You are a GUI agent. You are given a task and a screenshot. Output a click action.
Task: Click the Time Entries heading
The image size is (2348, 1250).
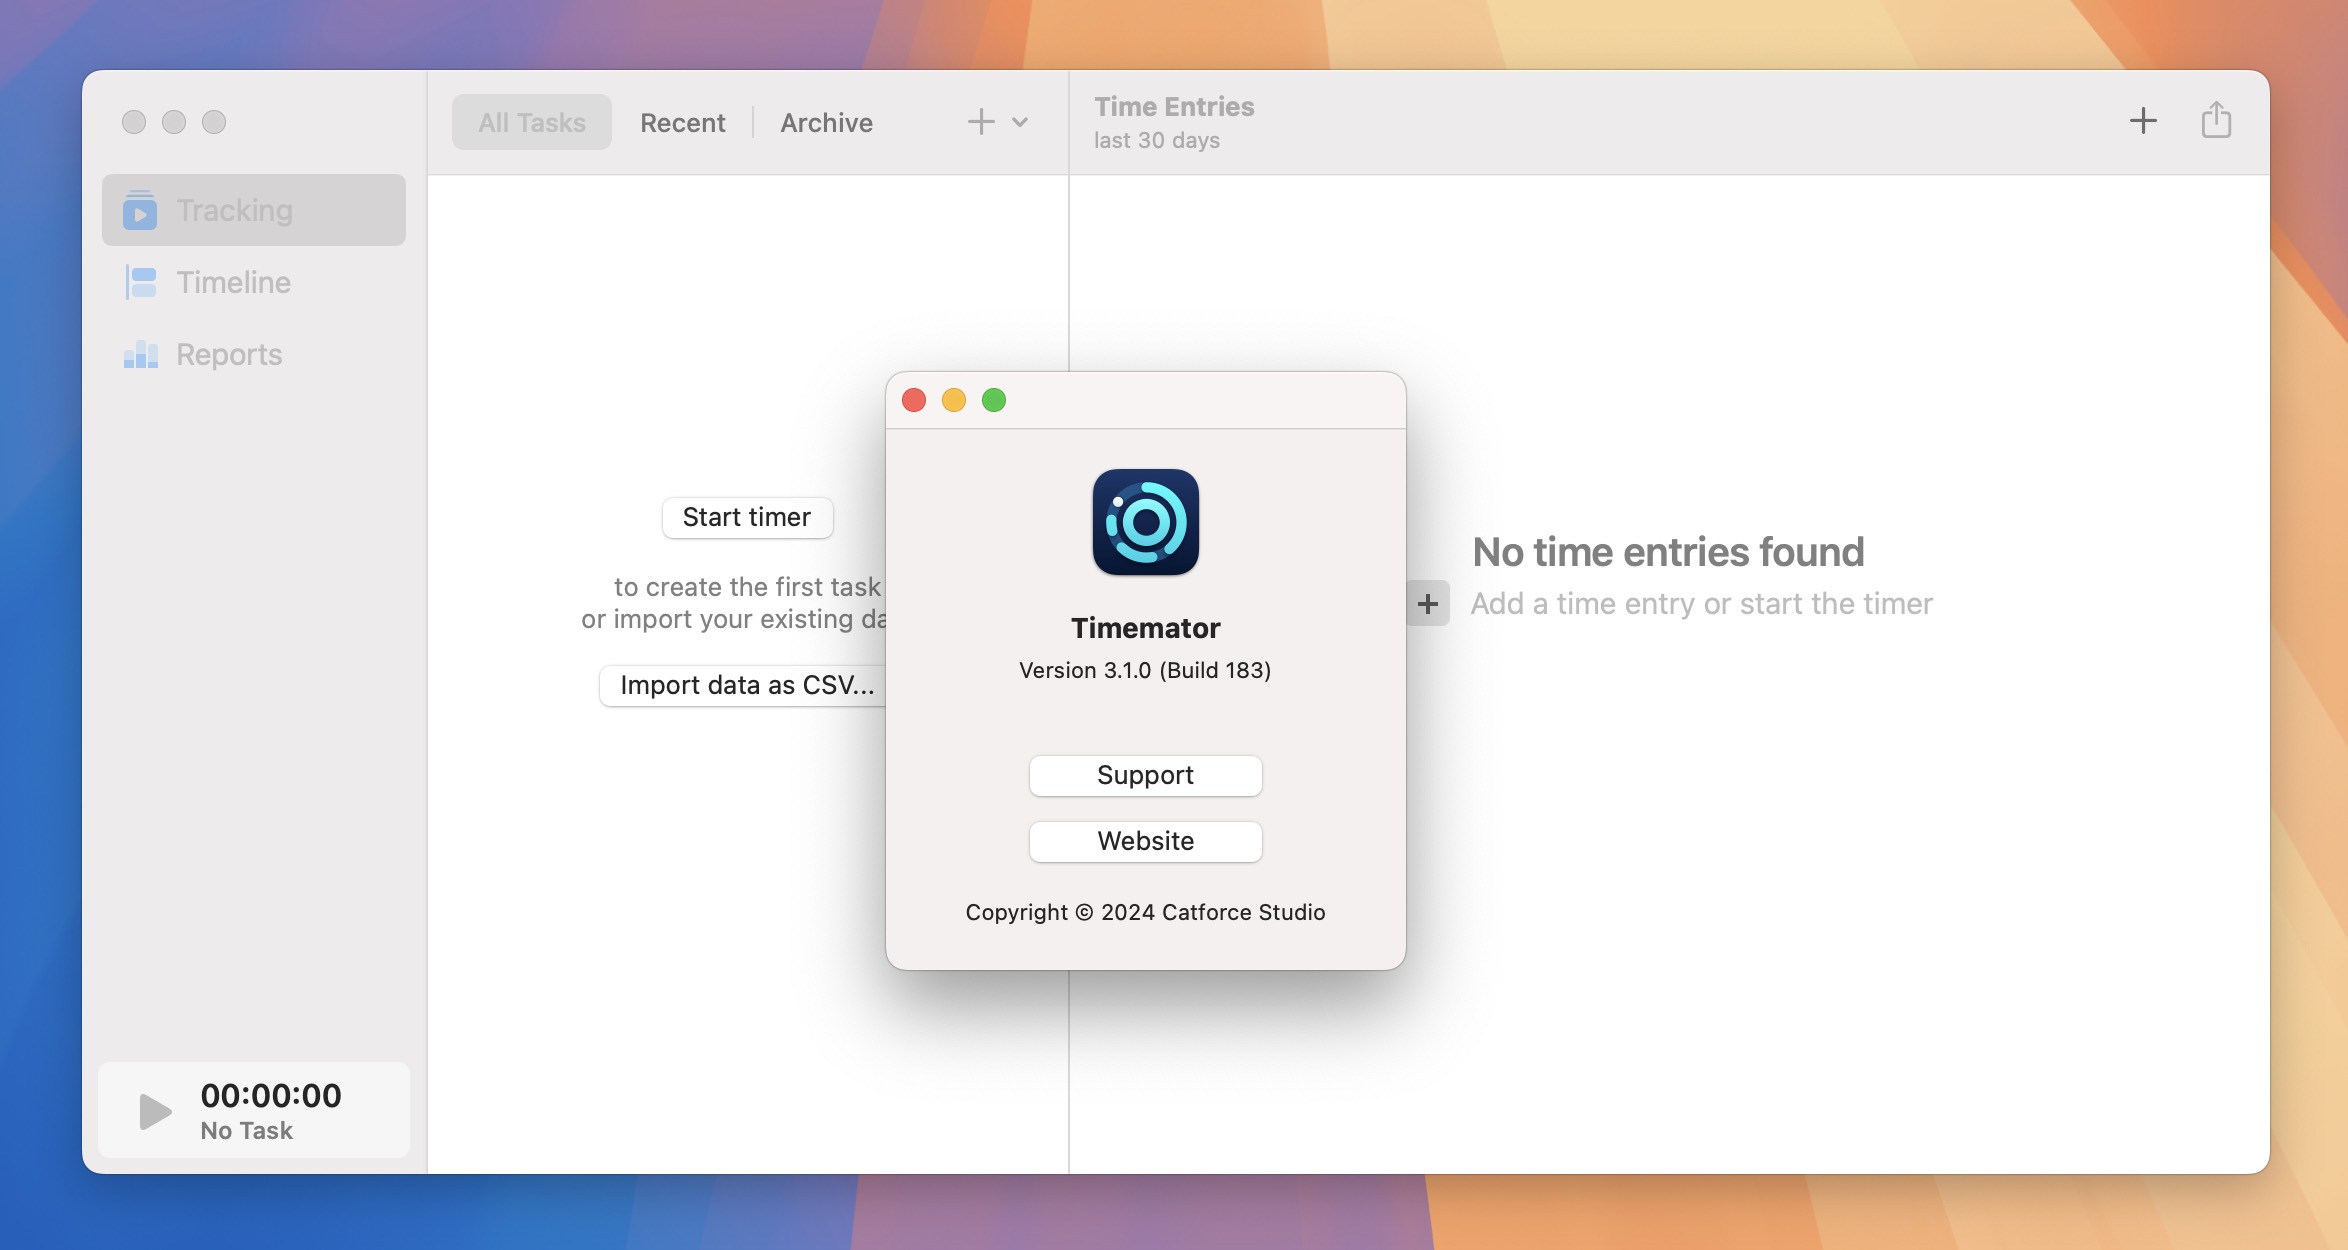(x=1174, y=106)
